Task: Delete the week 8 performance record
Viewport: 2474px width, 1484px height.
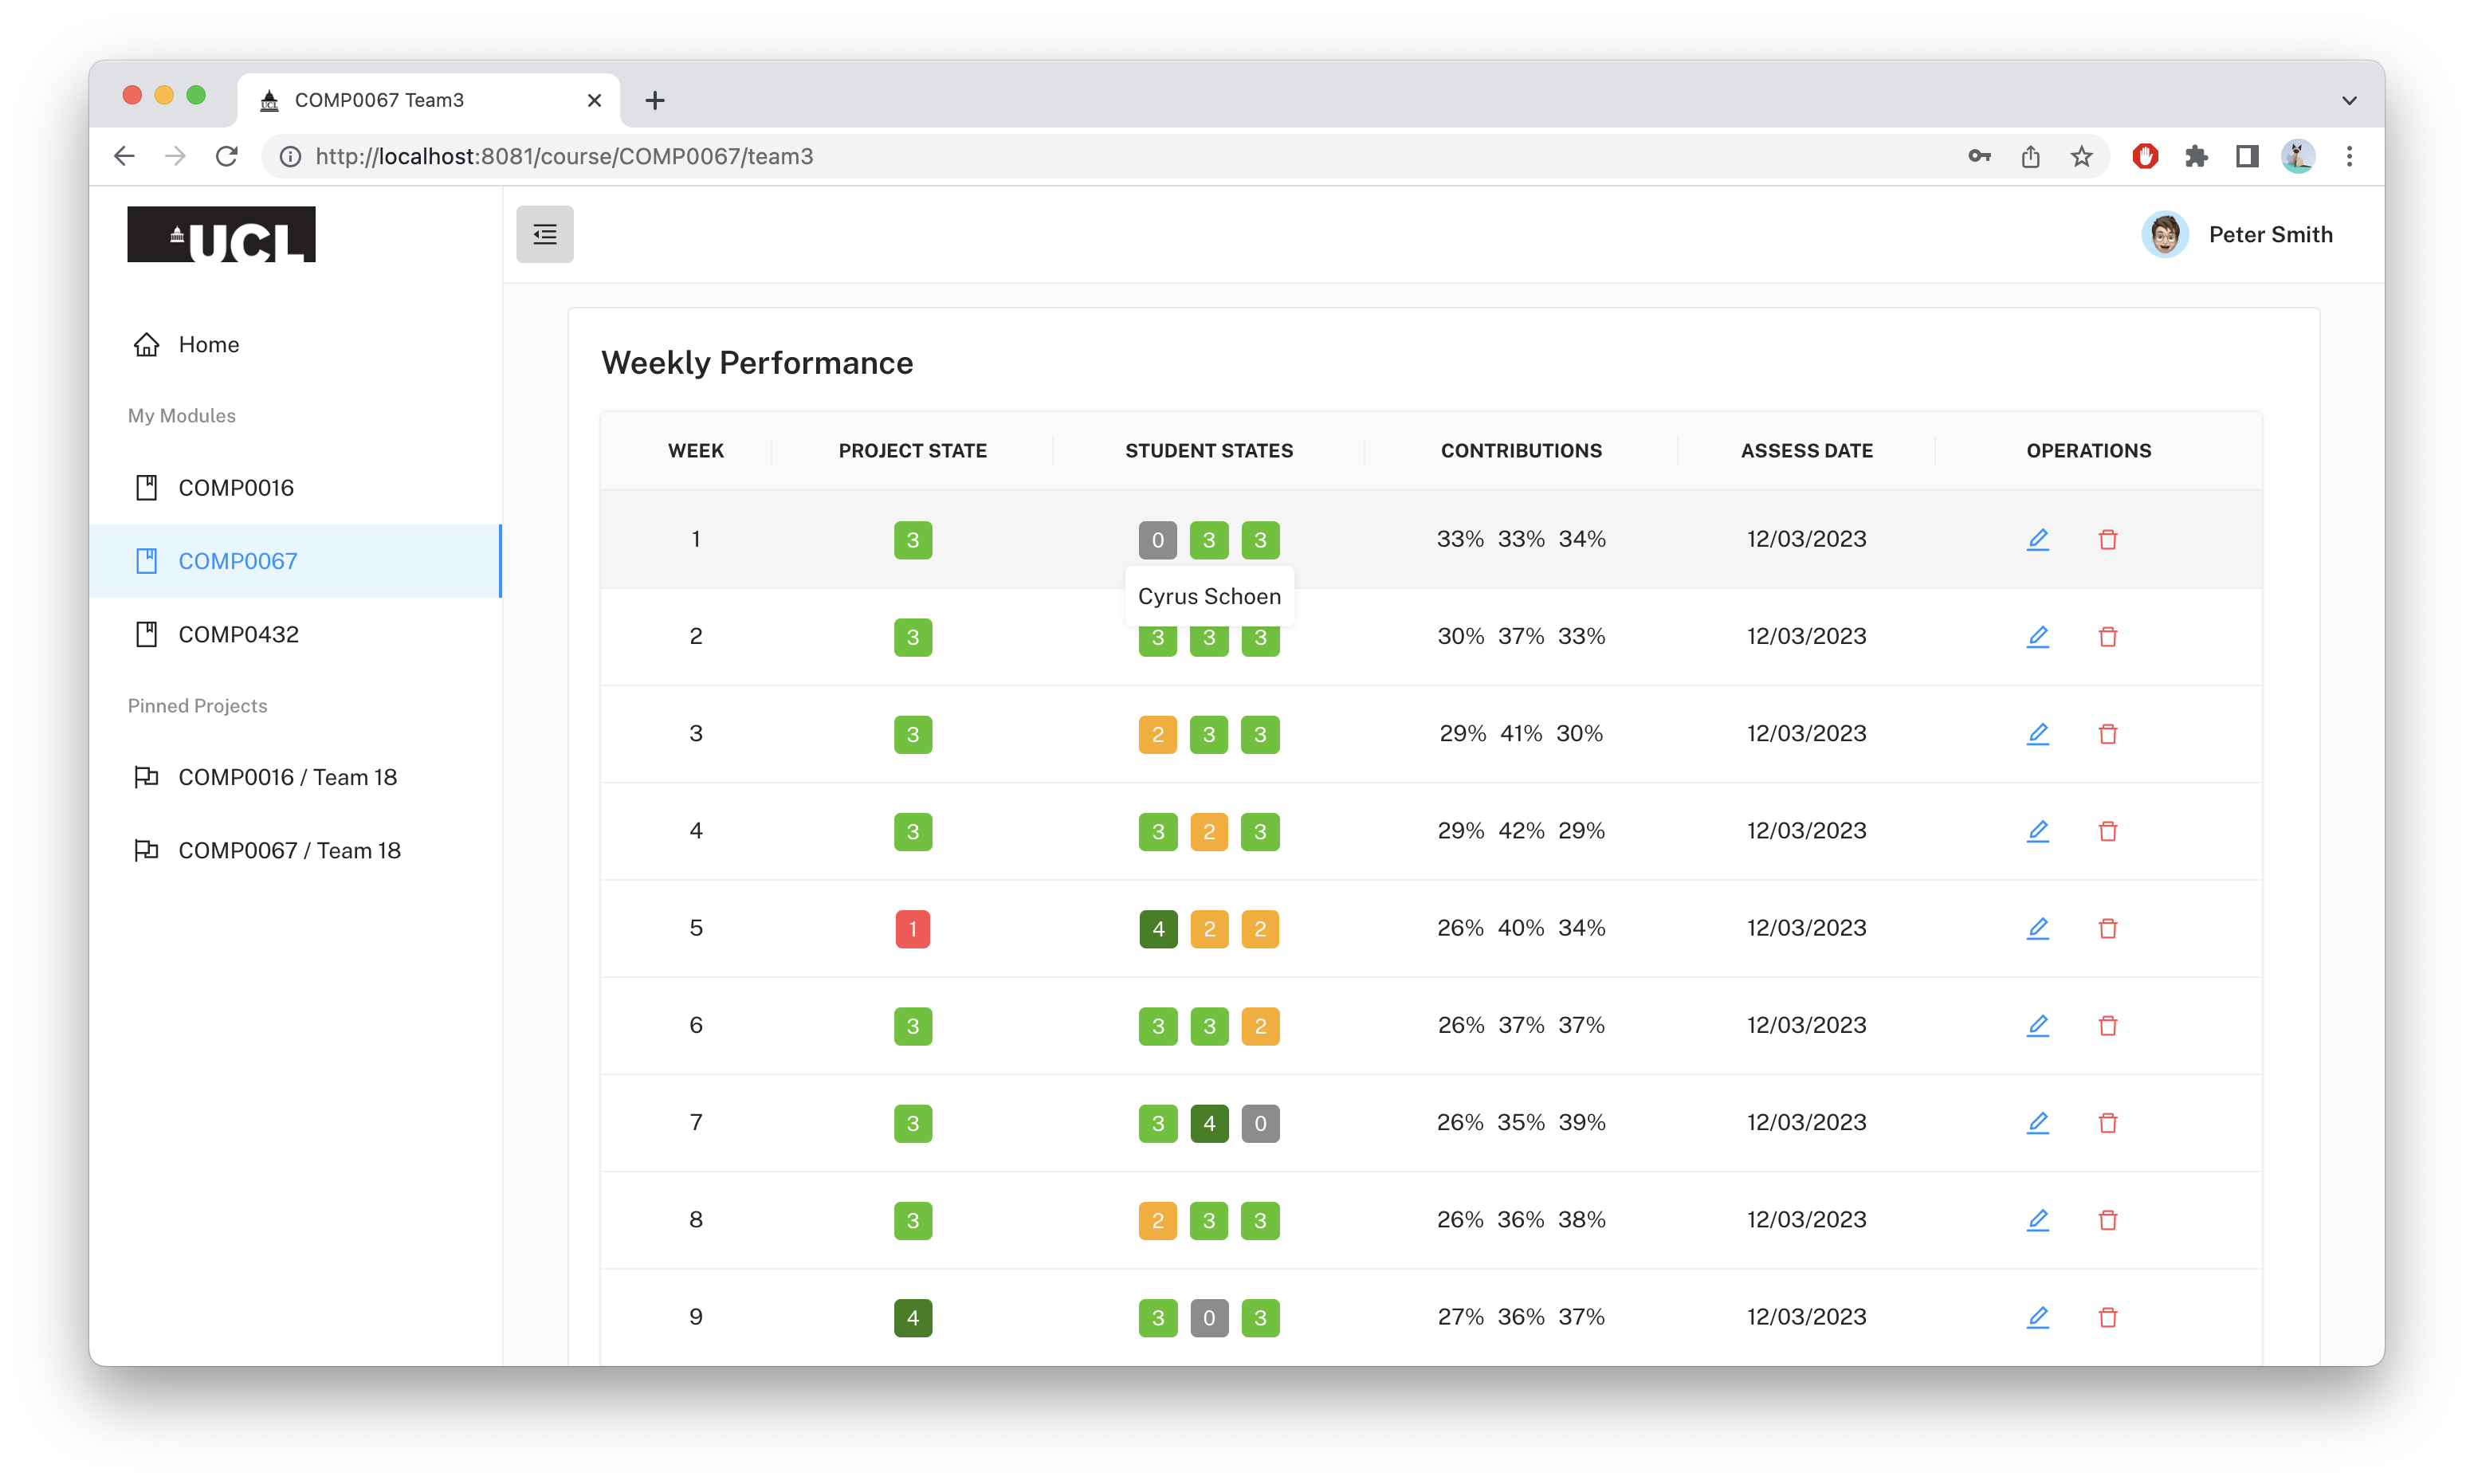Action: [2107, 1220]
